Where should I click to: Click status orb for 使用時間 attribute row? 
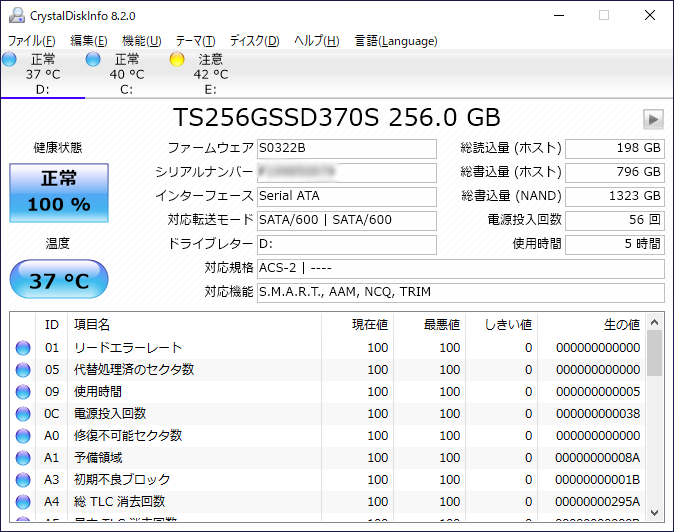23,391
